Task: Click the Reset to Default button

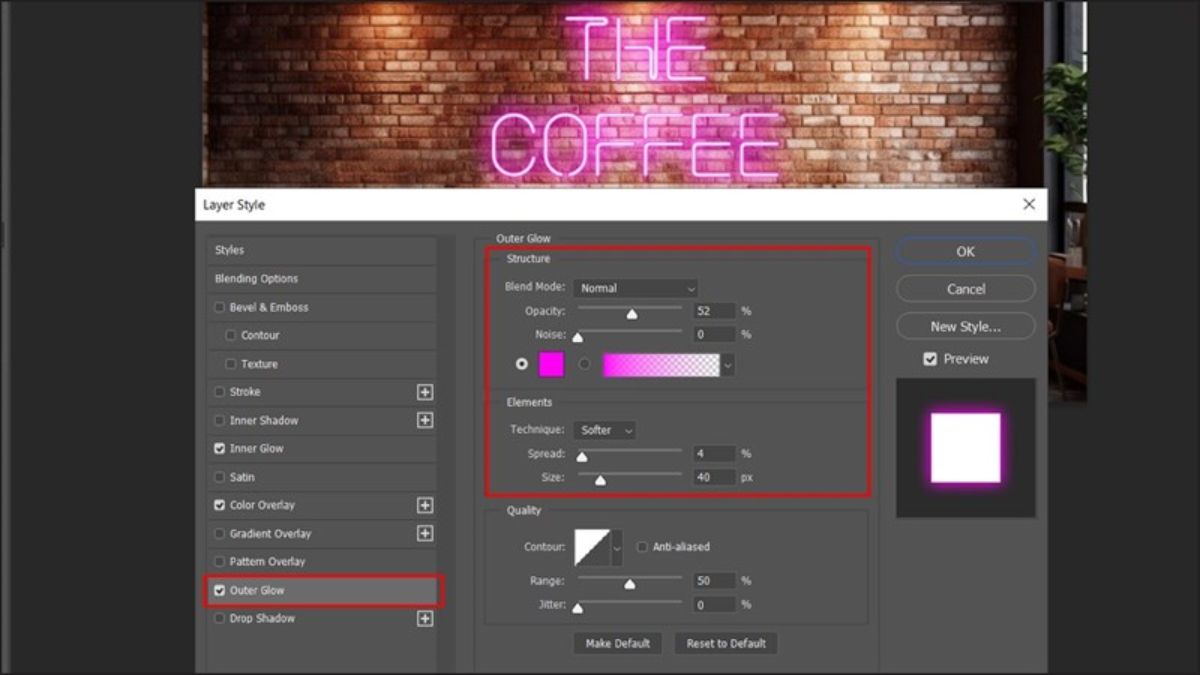Action: [726, 643]
